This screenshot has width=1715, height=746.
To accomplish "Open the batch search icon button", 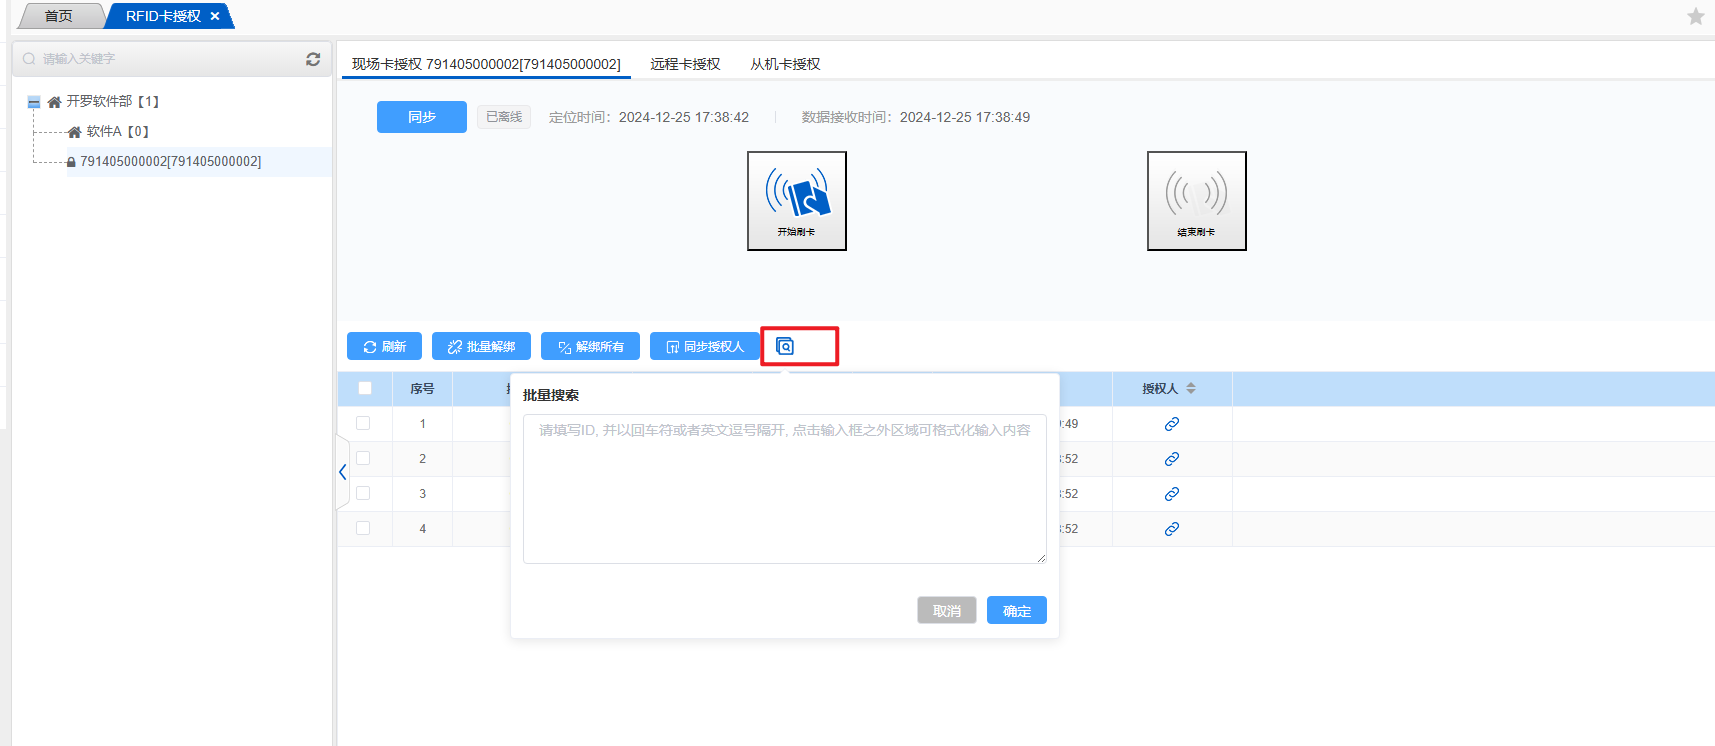I will point(785,346).
